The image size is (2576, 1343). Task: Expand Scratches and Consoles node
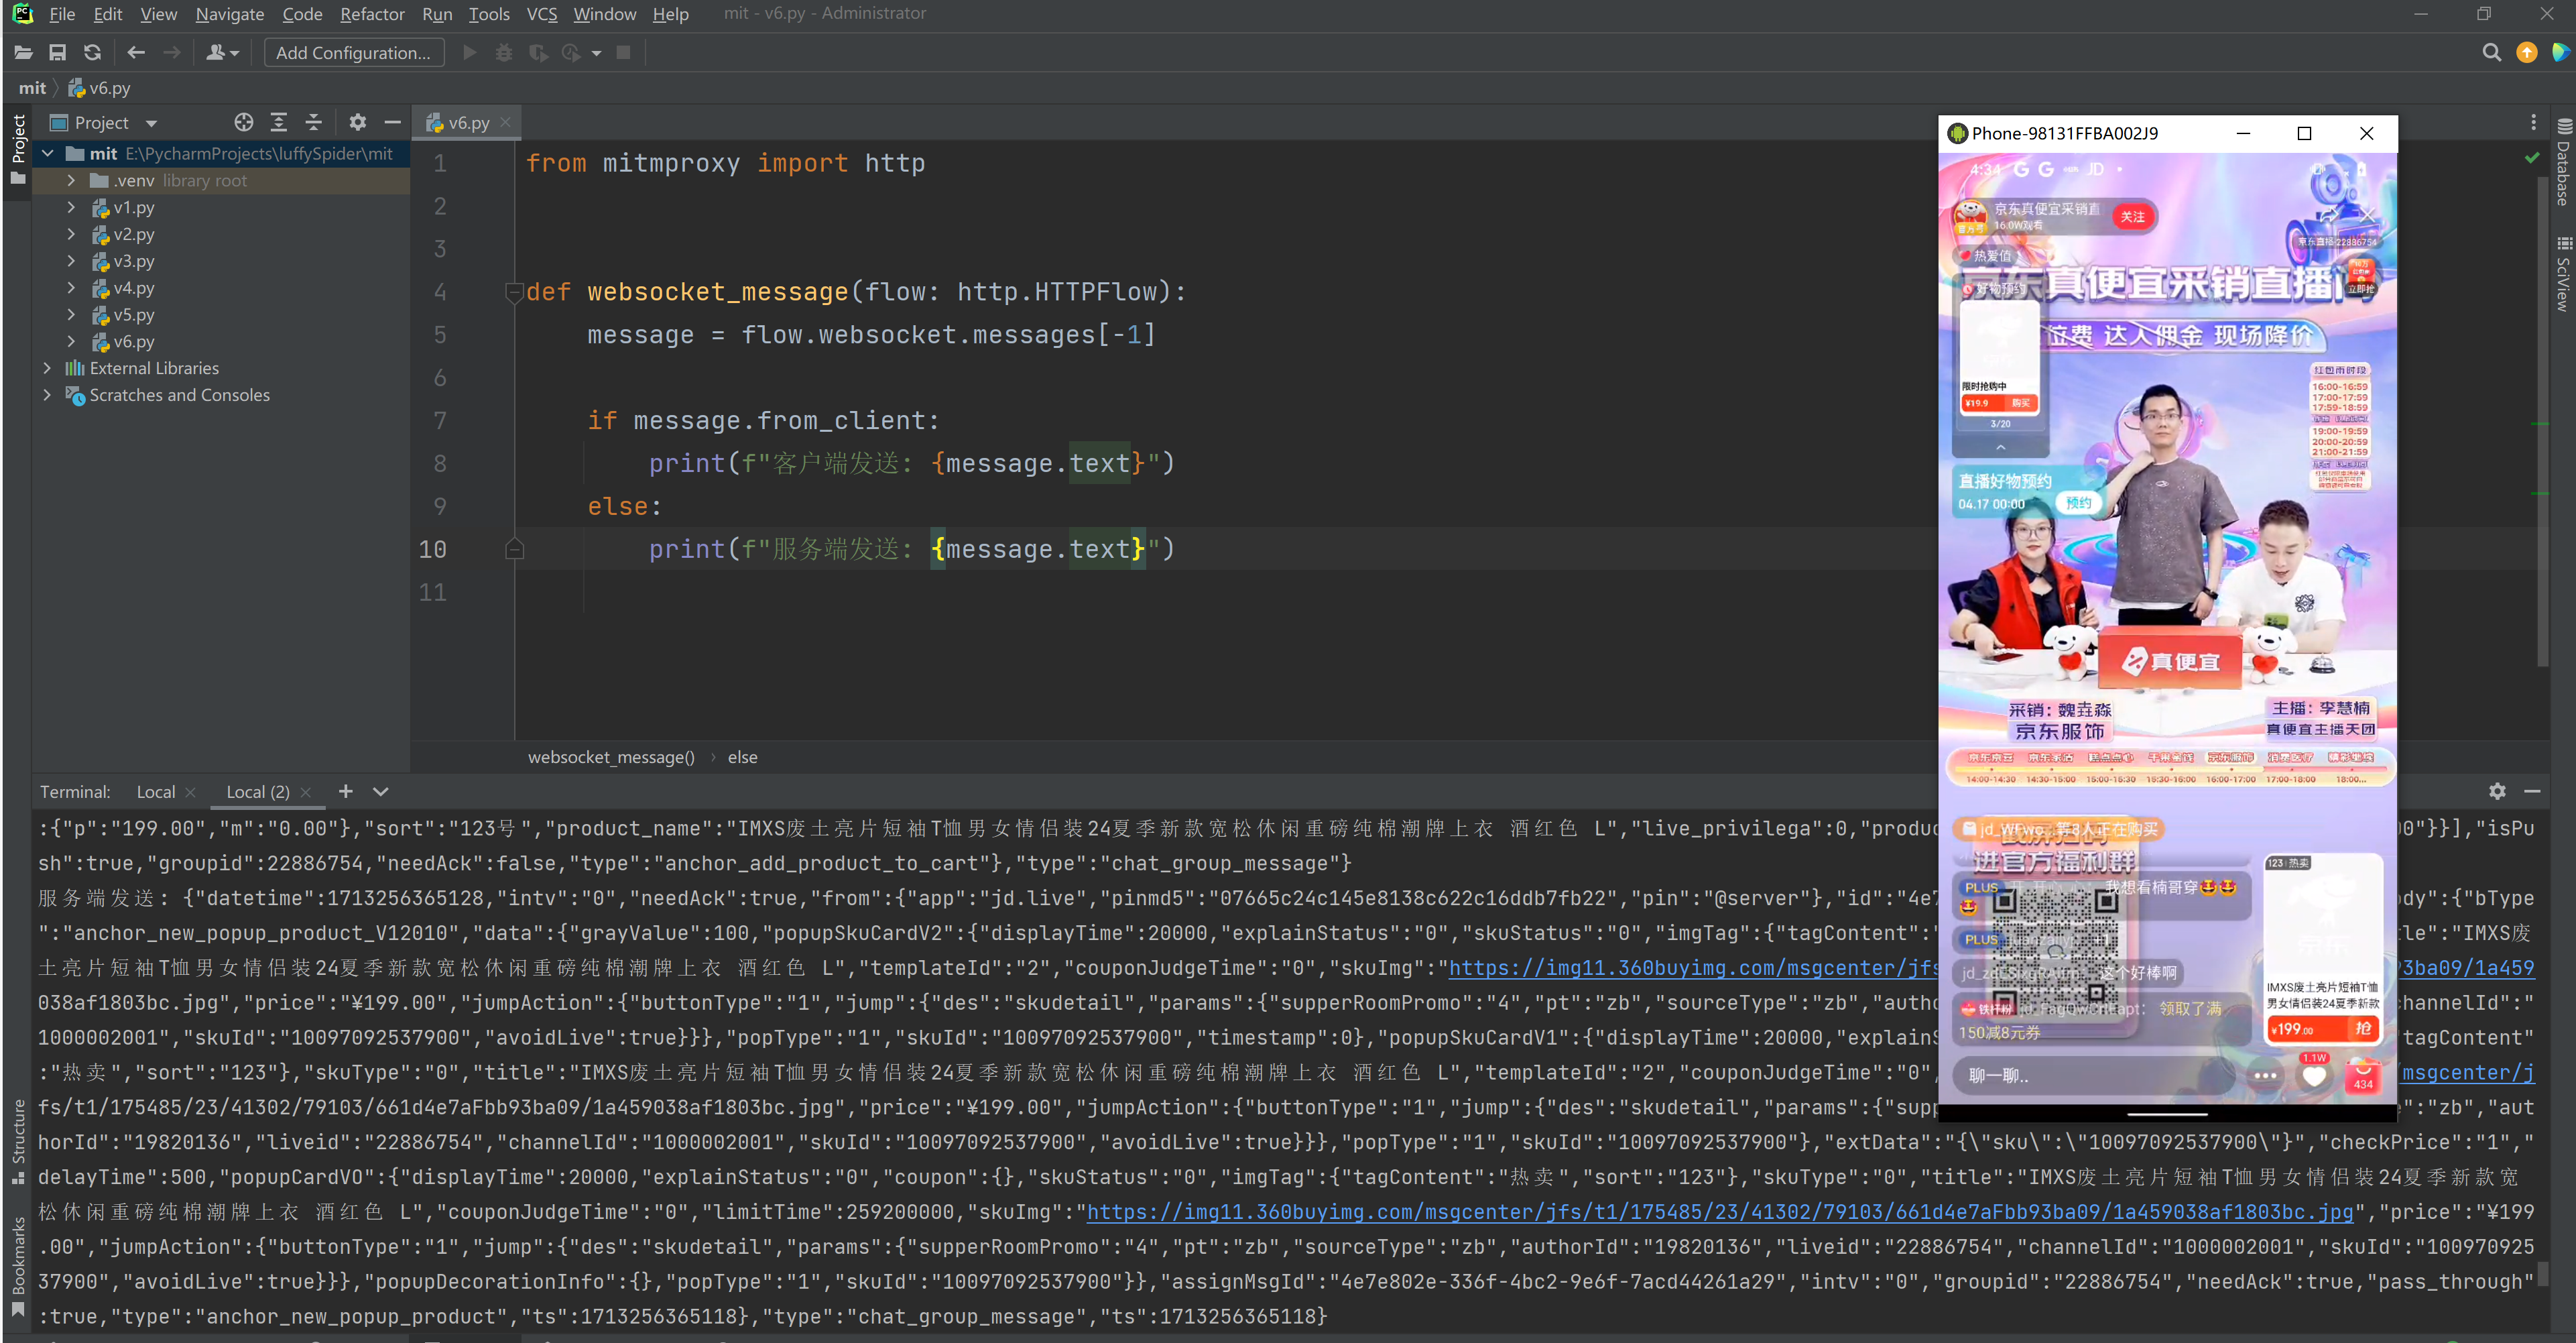47,395
